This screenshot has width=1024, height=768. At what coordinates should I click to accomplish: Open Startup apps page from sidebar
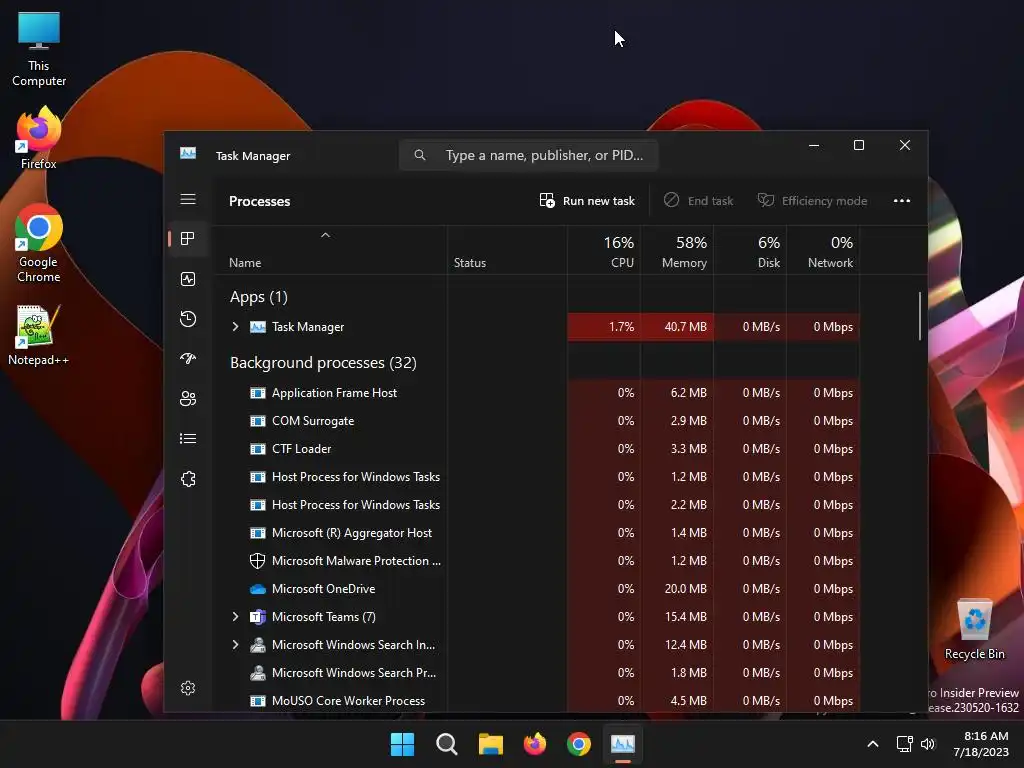(x=188, y=359)
